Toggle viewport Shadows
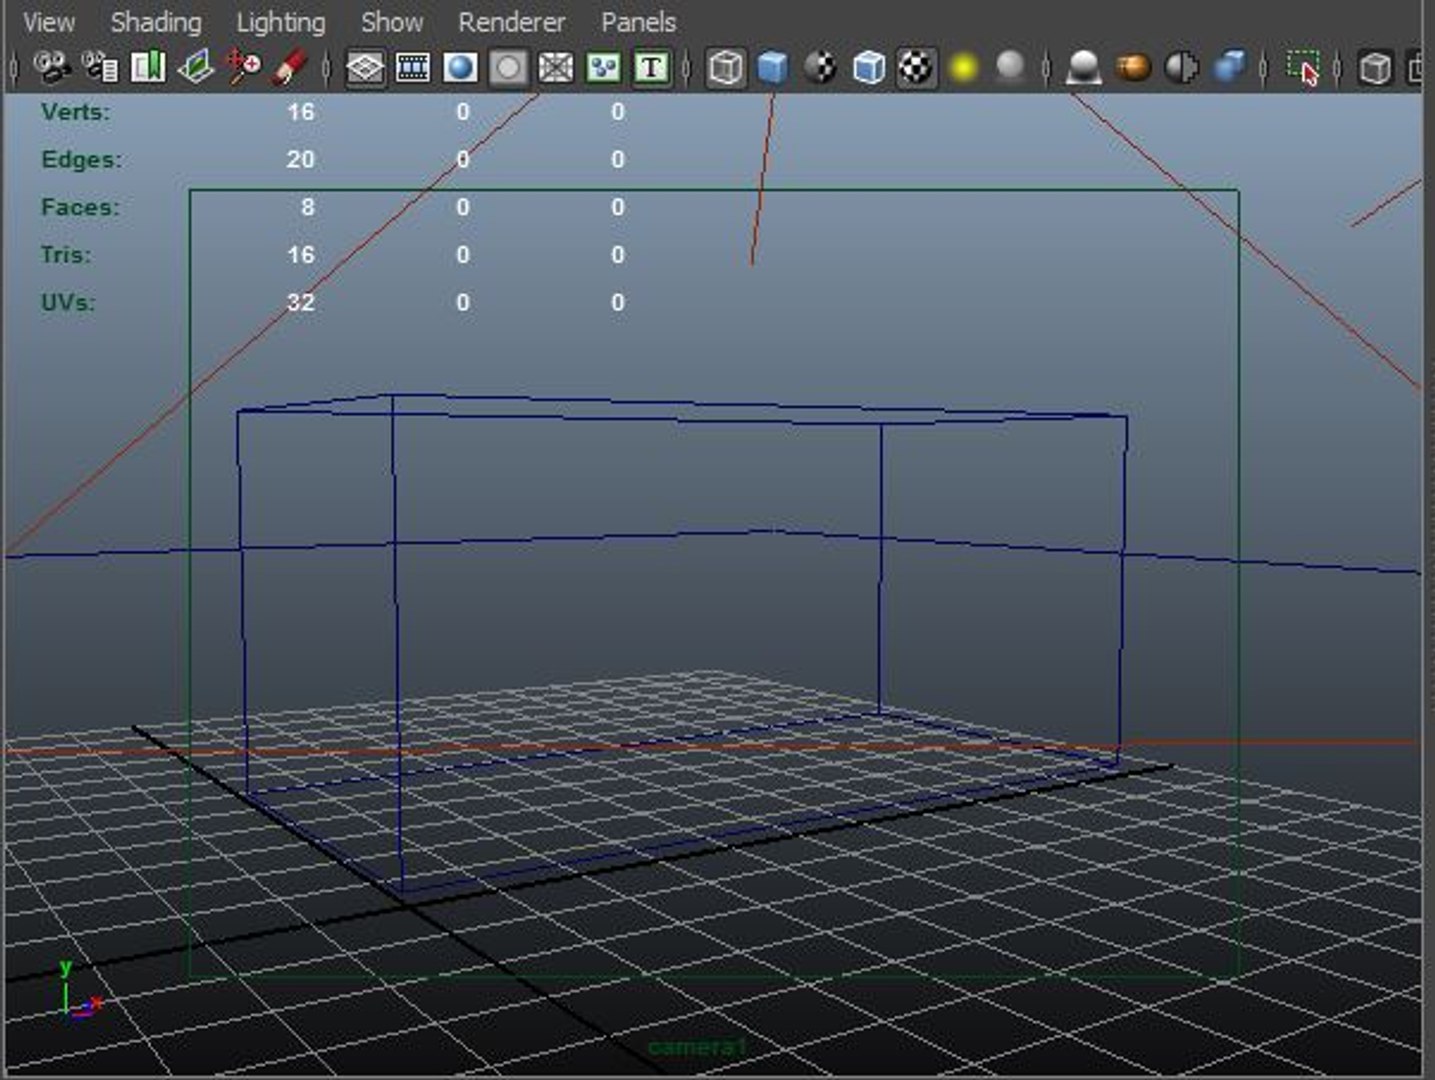Screen dimensions: 1435x1080 pyautogui.click(x=1011, y=68)
